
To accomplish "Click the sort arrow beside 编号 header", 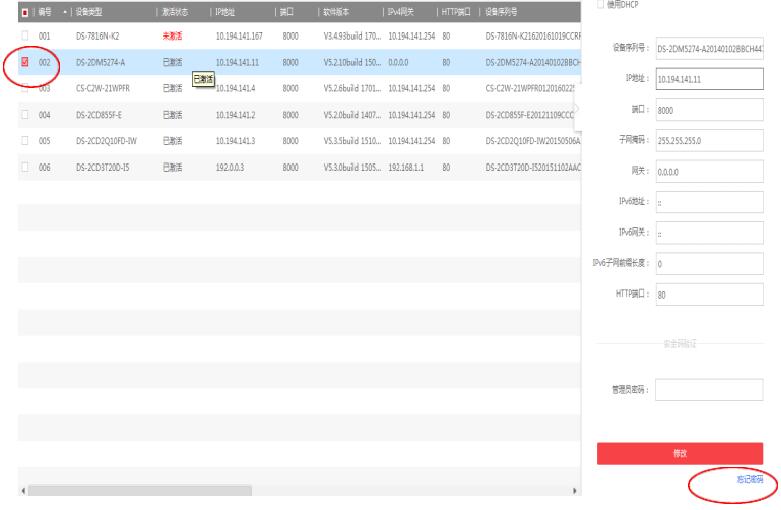I will (65, 11).
